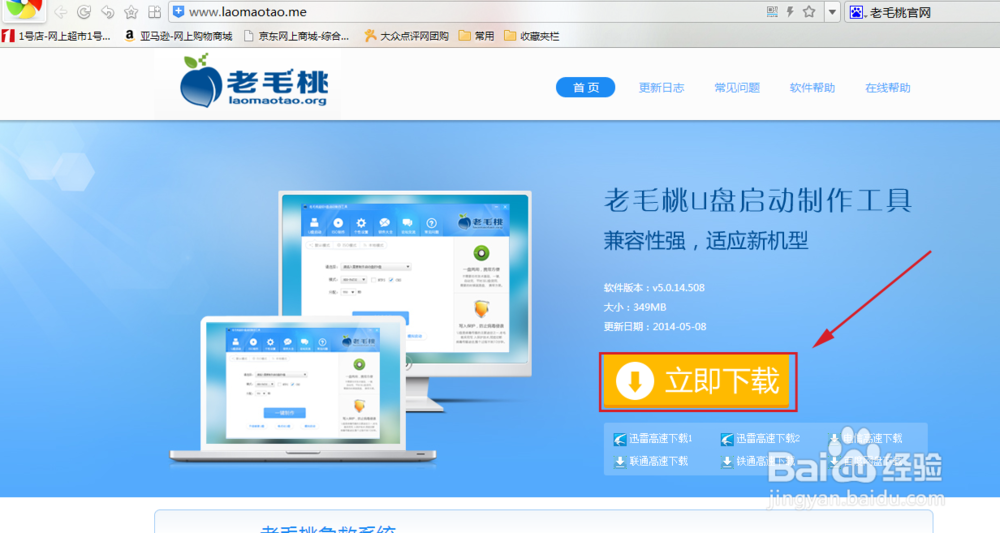Click the lightning speed-mode icon
This screenshot has height=533, width=1000.
coord(790,11)
